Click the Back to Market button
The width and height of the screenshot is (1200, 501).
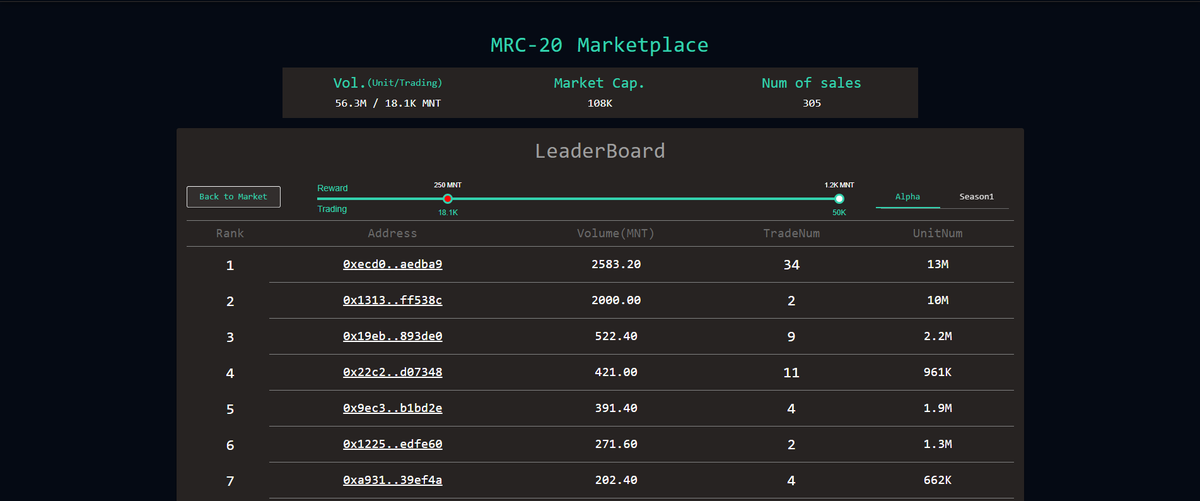(x=233, y=197)
